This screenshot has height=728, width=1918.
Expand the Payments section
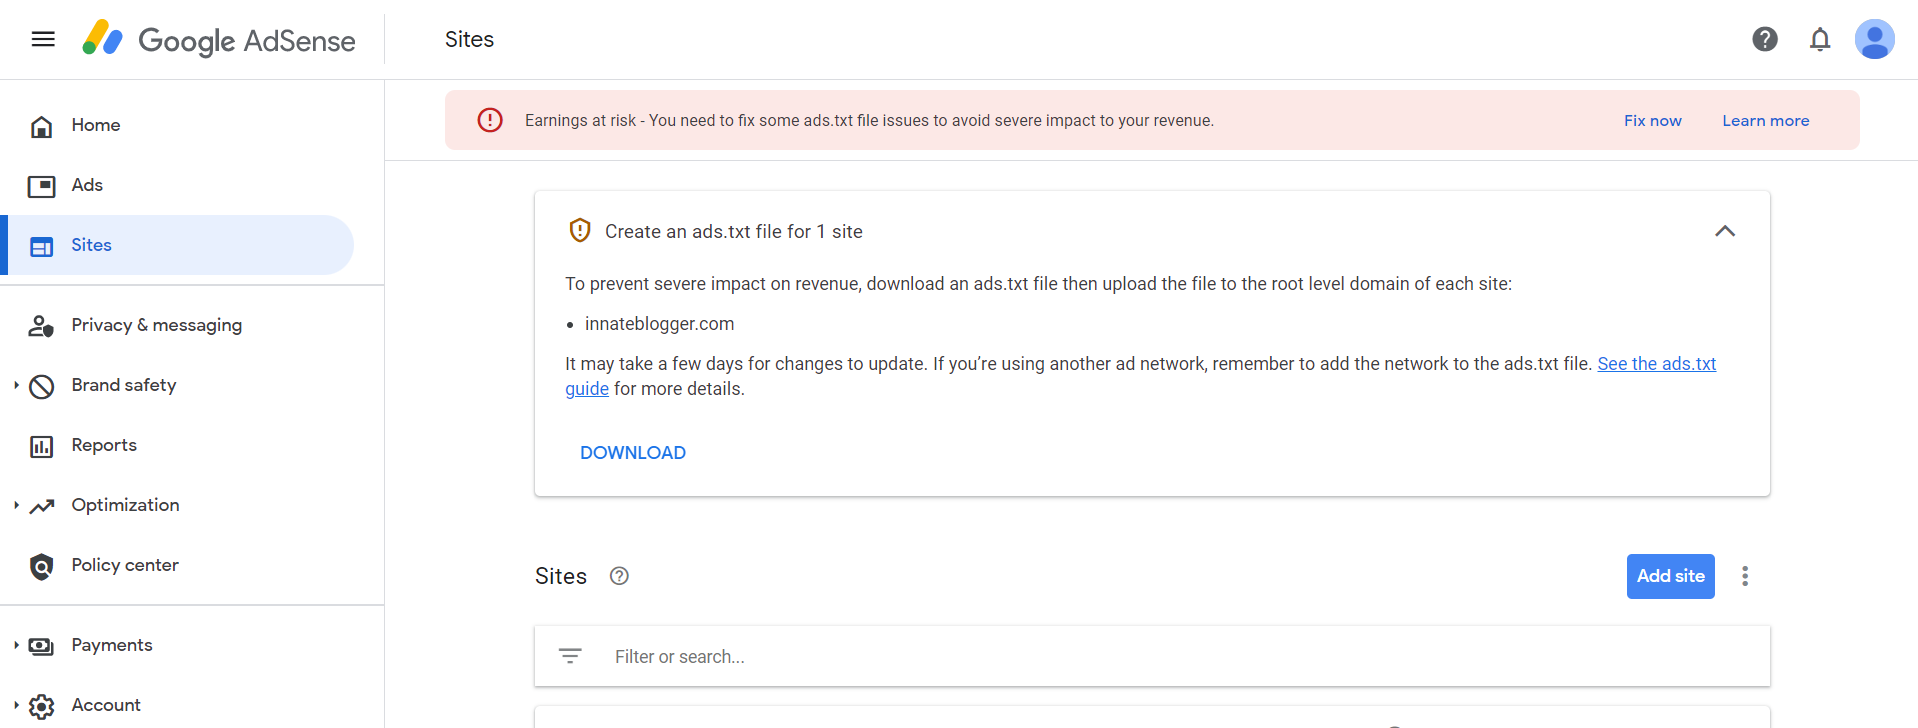tap(111, 645)
